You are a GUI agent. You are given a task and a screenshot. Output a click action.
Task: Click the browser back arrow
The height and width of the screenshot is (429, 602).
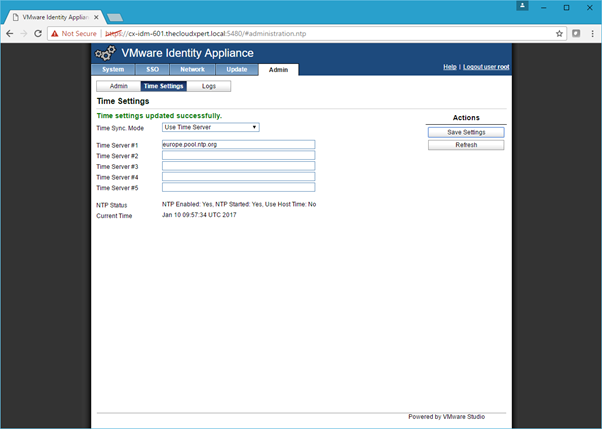9,33
